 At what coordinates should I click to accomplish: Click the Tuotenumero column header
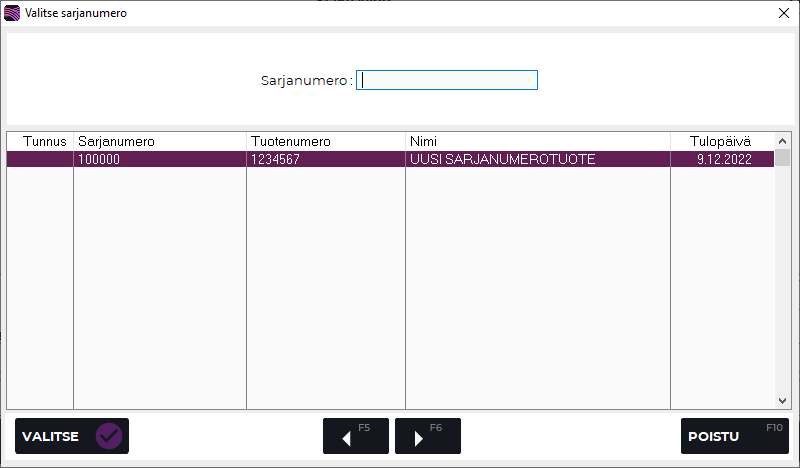tap(325, 141)
